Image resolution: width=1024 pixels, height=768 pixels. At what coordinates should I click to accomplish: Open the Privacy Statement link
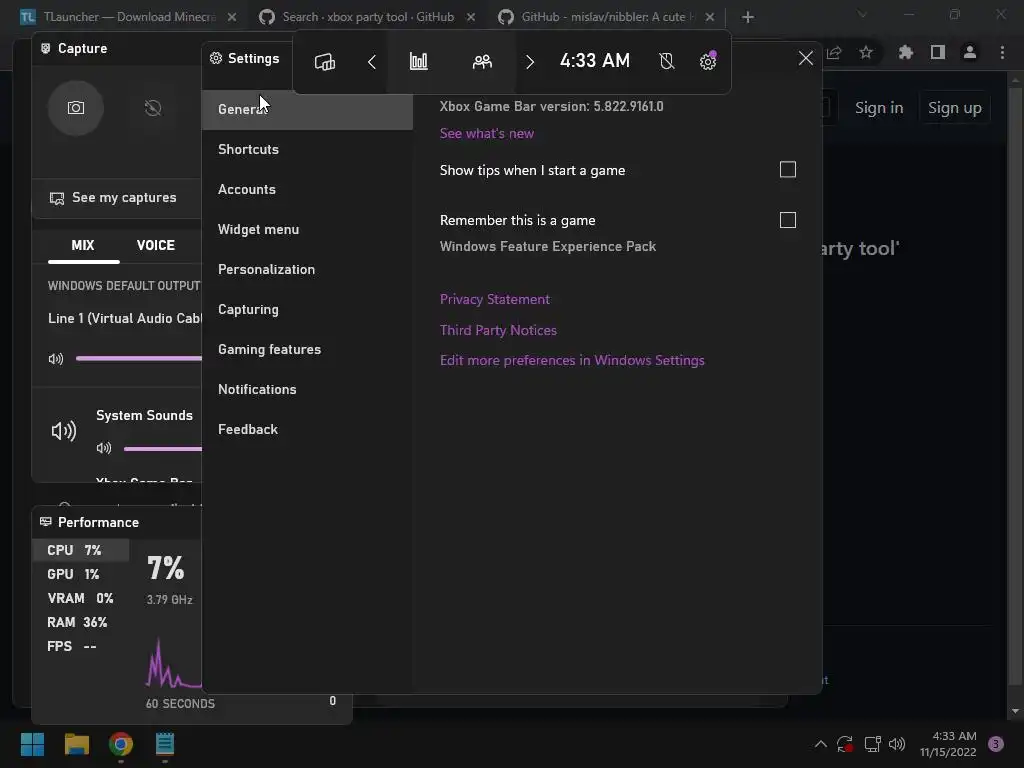tap(494, 299)
